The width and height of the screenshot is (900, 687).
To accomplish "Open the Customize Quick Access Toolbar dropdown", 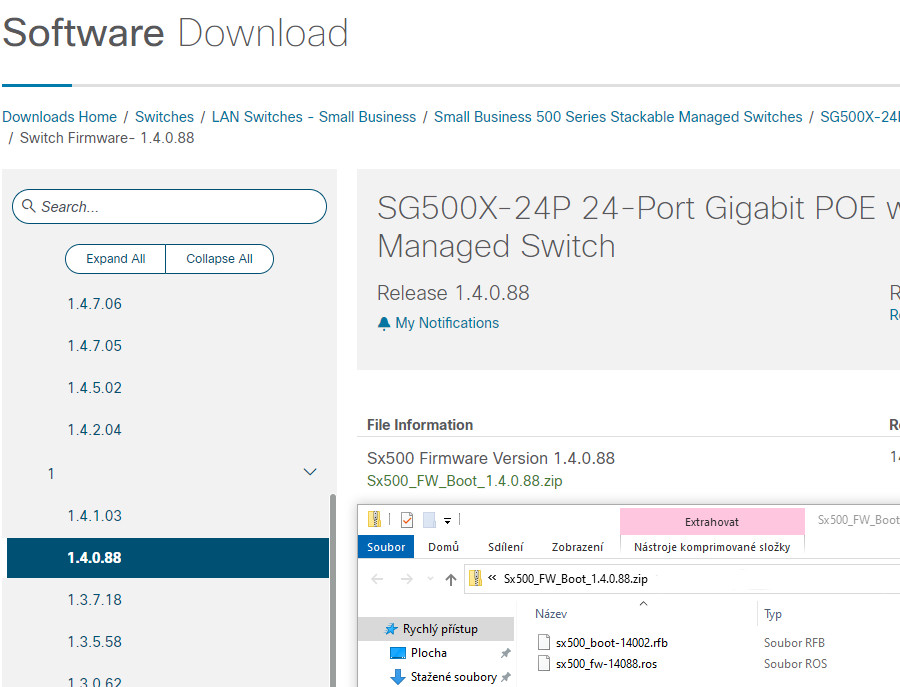I will (x=447, y=521).
